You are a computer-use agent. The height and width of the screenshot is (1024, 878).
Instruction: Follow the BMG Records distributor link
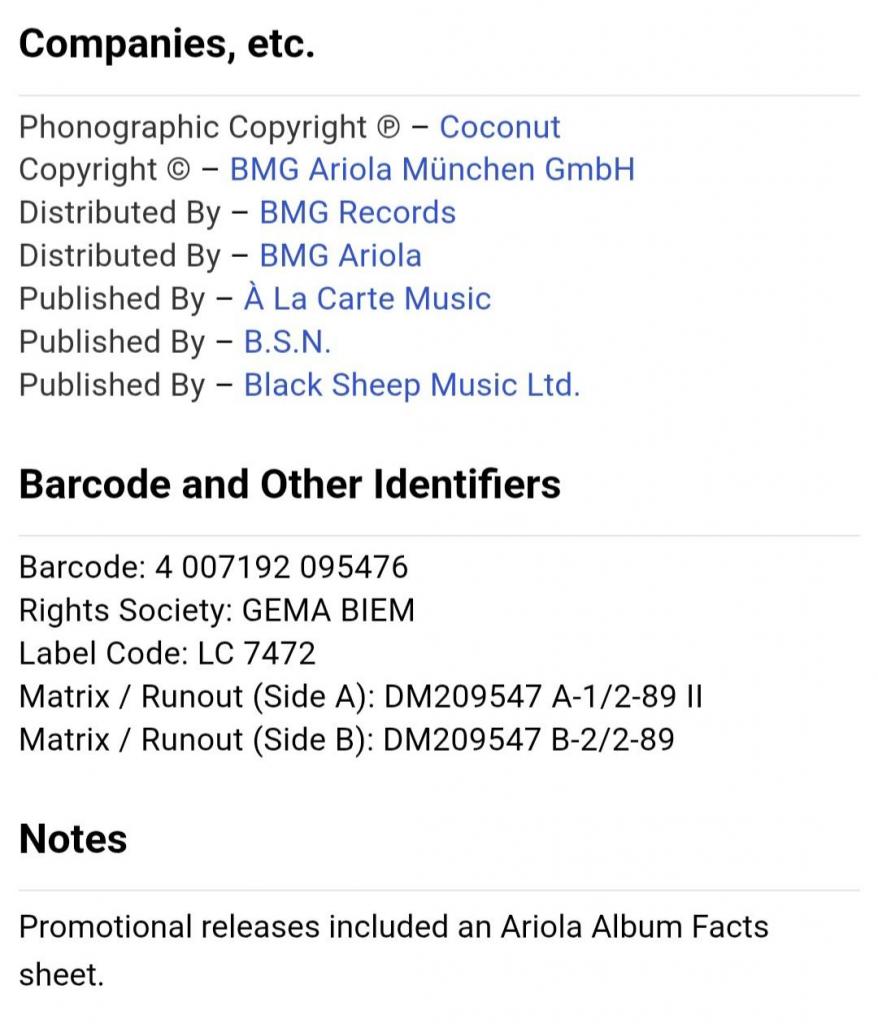pos(357,212)
